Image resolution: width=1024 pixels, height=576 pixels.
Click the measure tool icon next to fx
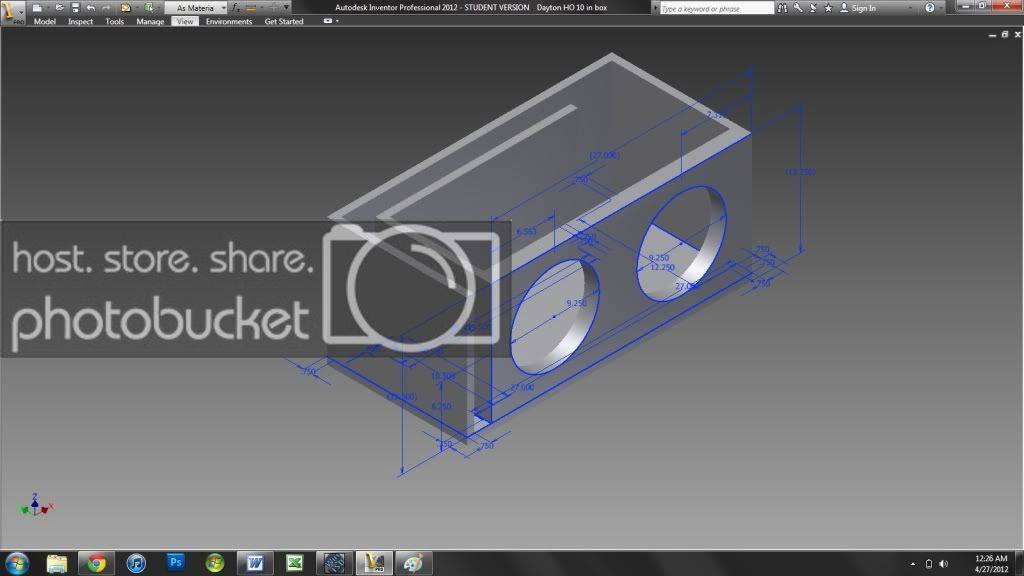coord(251,8)
